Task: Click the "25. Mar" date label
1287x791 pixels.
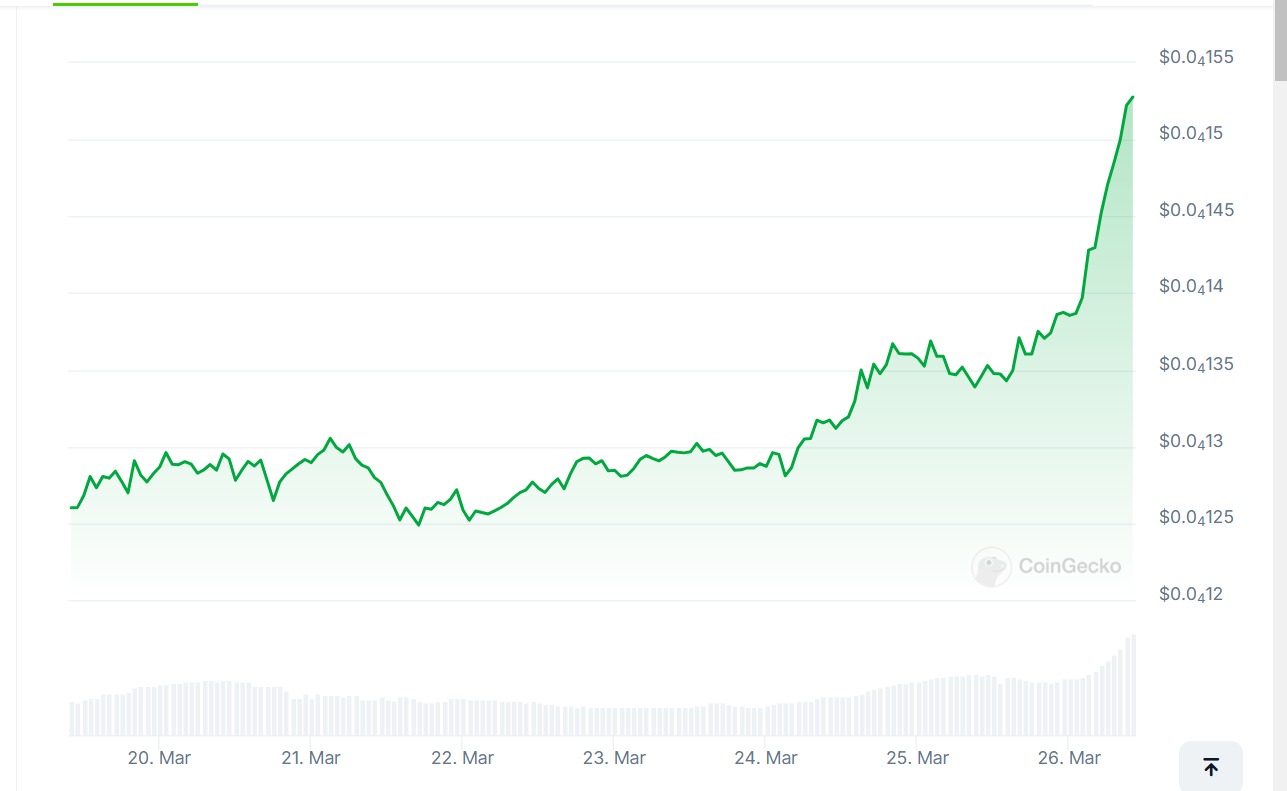Action: point(918,758)
